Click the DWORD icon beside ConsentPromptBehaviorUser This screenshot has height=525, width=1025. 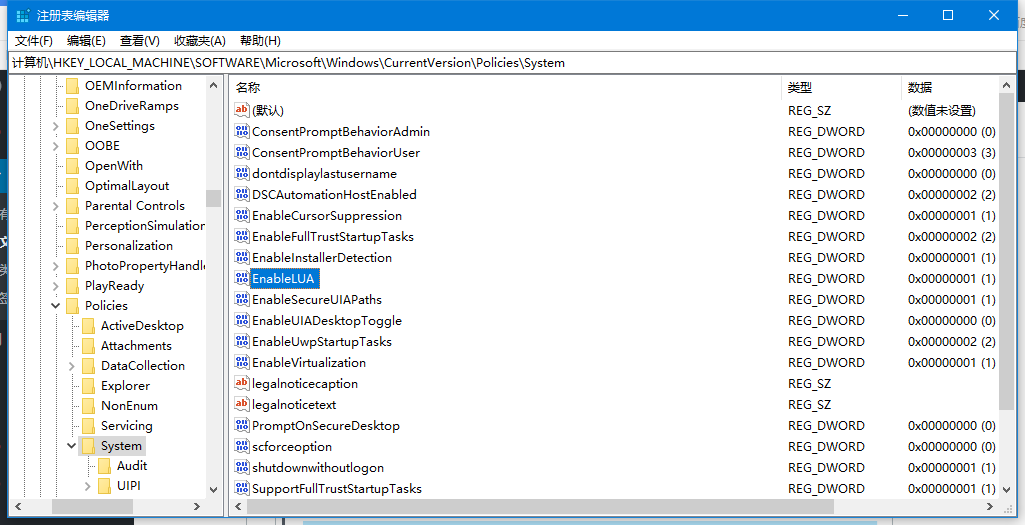tap(242, 152)
